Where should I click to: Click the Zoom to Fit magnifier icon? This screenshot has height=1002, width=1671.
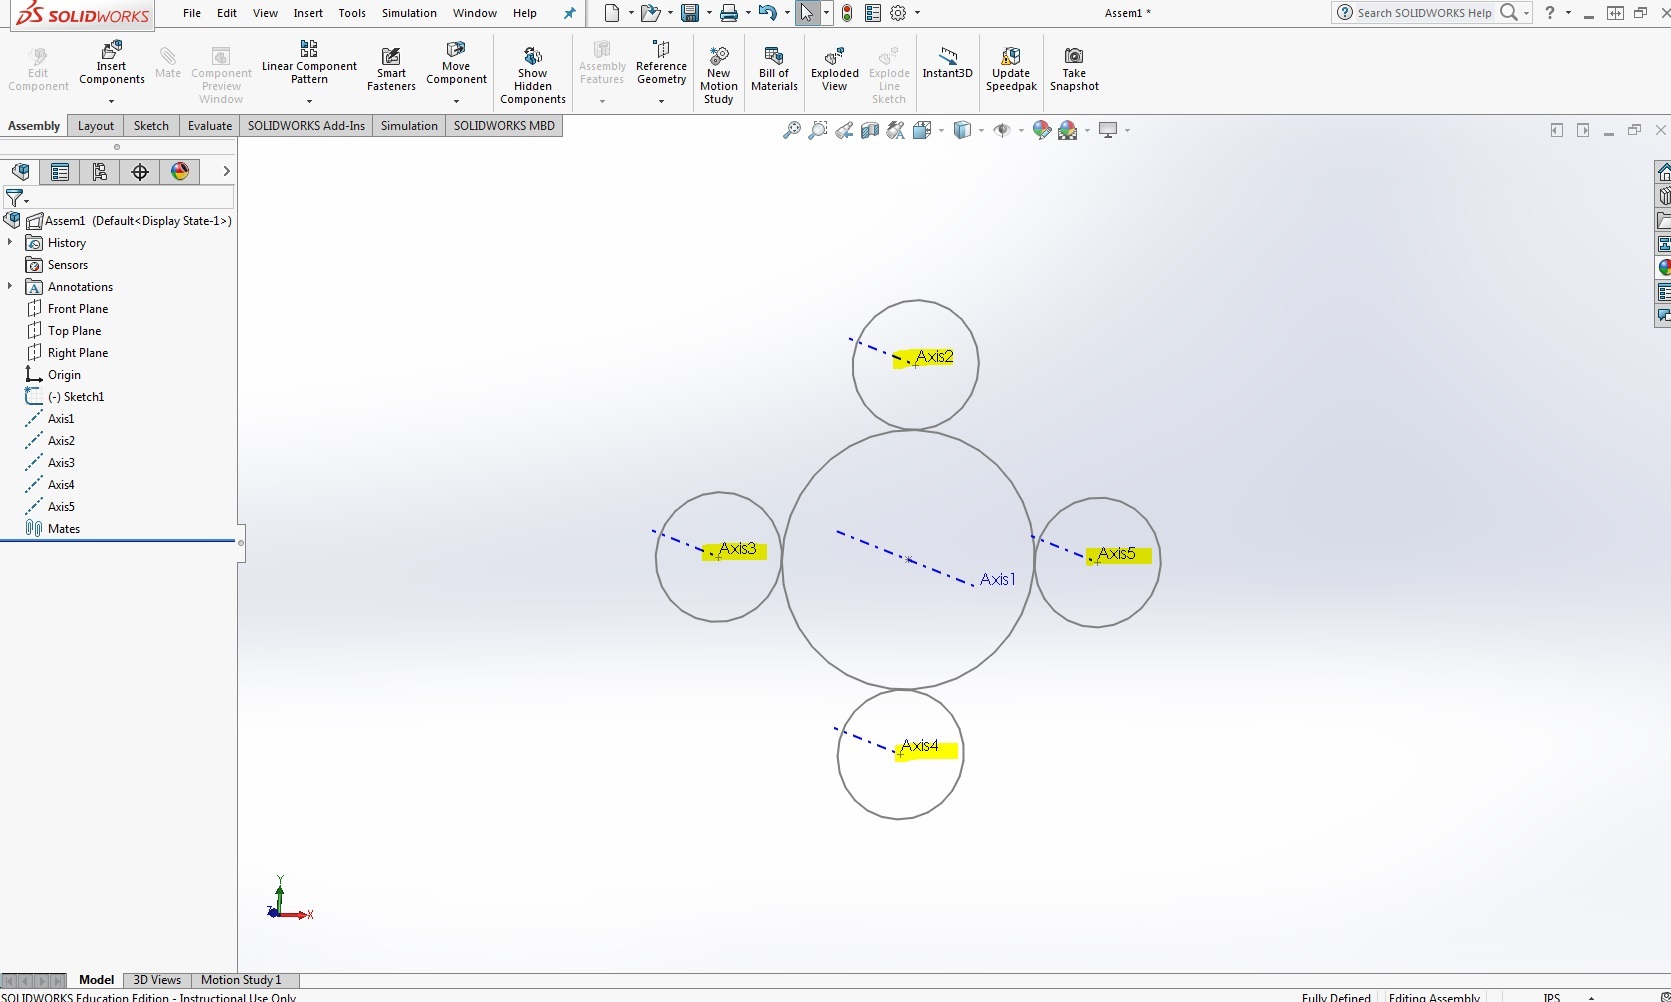pos(791,130)
